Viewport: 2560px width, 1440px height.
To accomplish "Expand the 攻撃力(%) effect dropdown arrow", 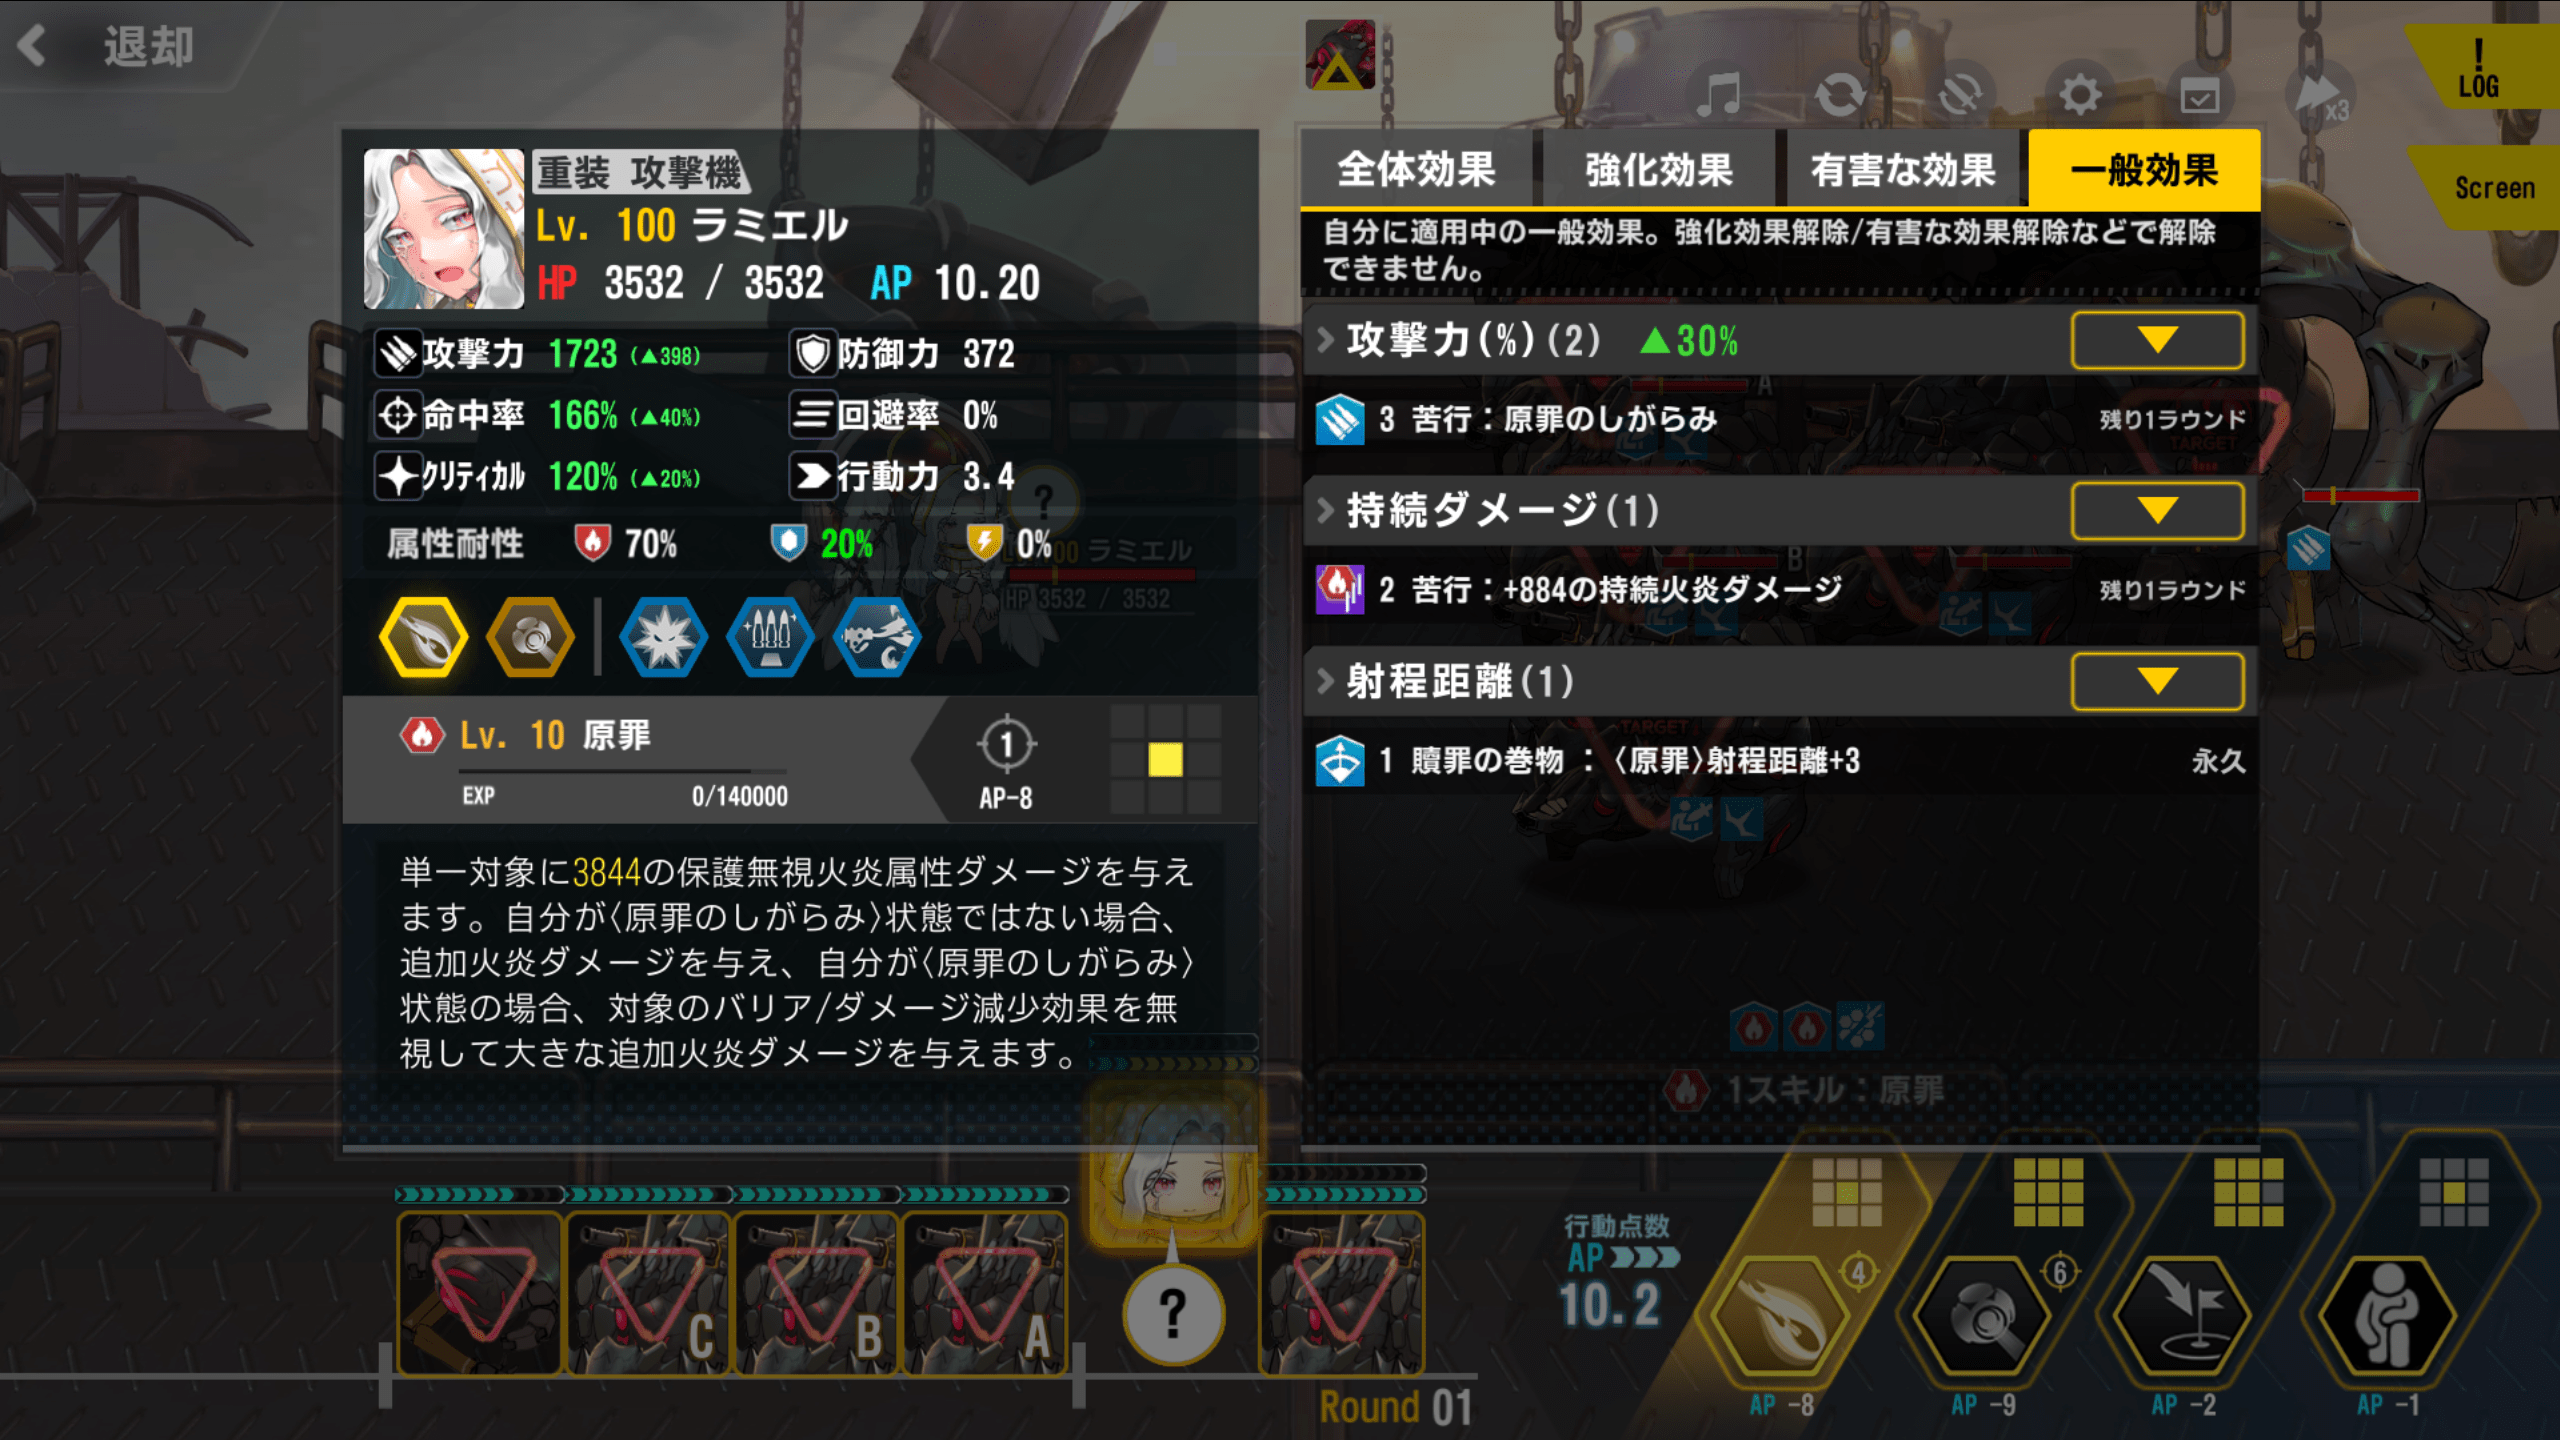I will (x=2157, y=340).
